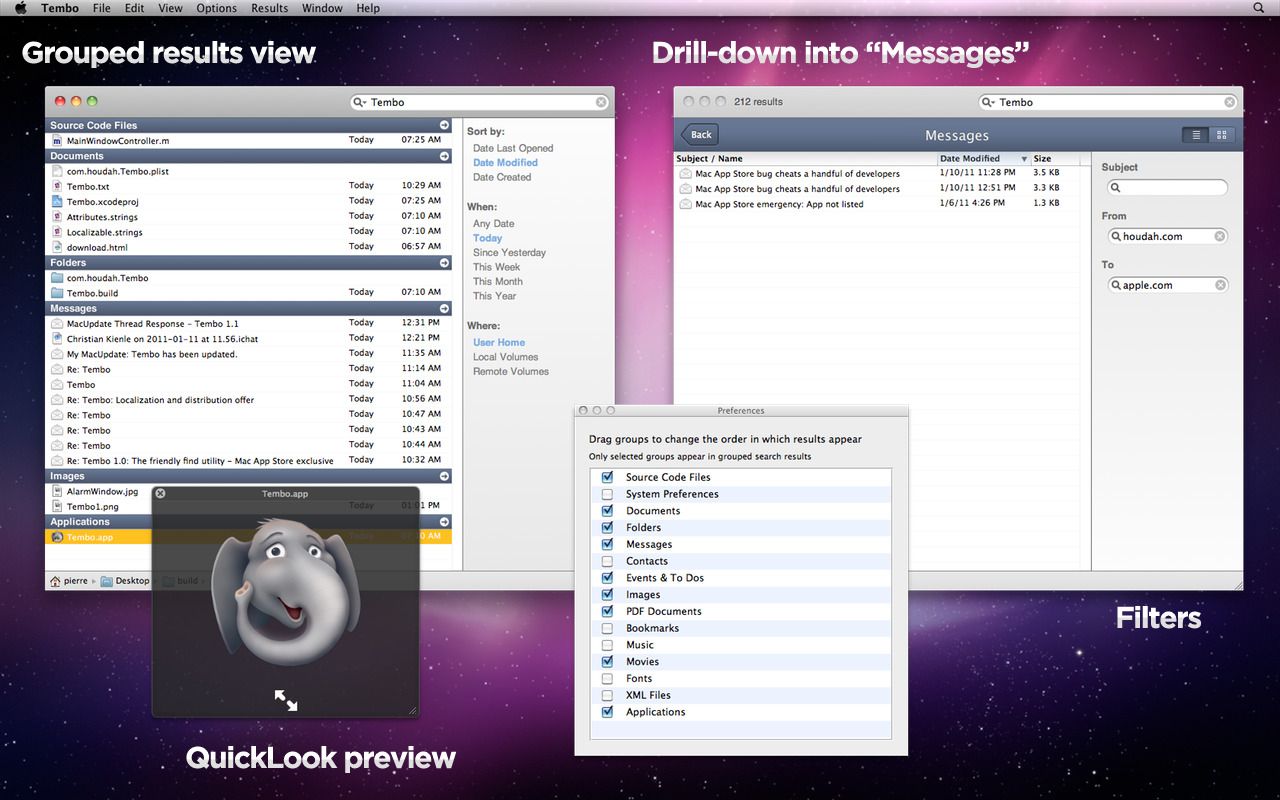The height and width of the screenshot is (800, 1280).
Task: Switch to list view in Messages window
Action: (1195, 135)
